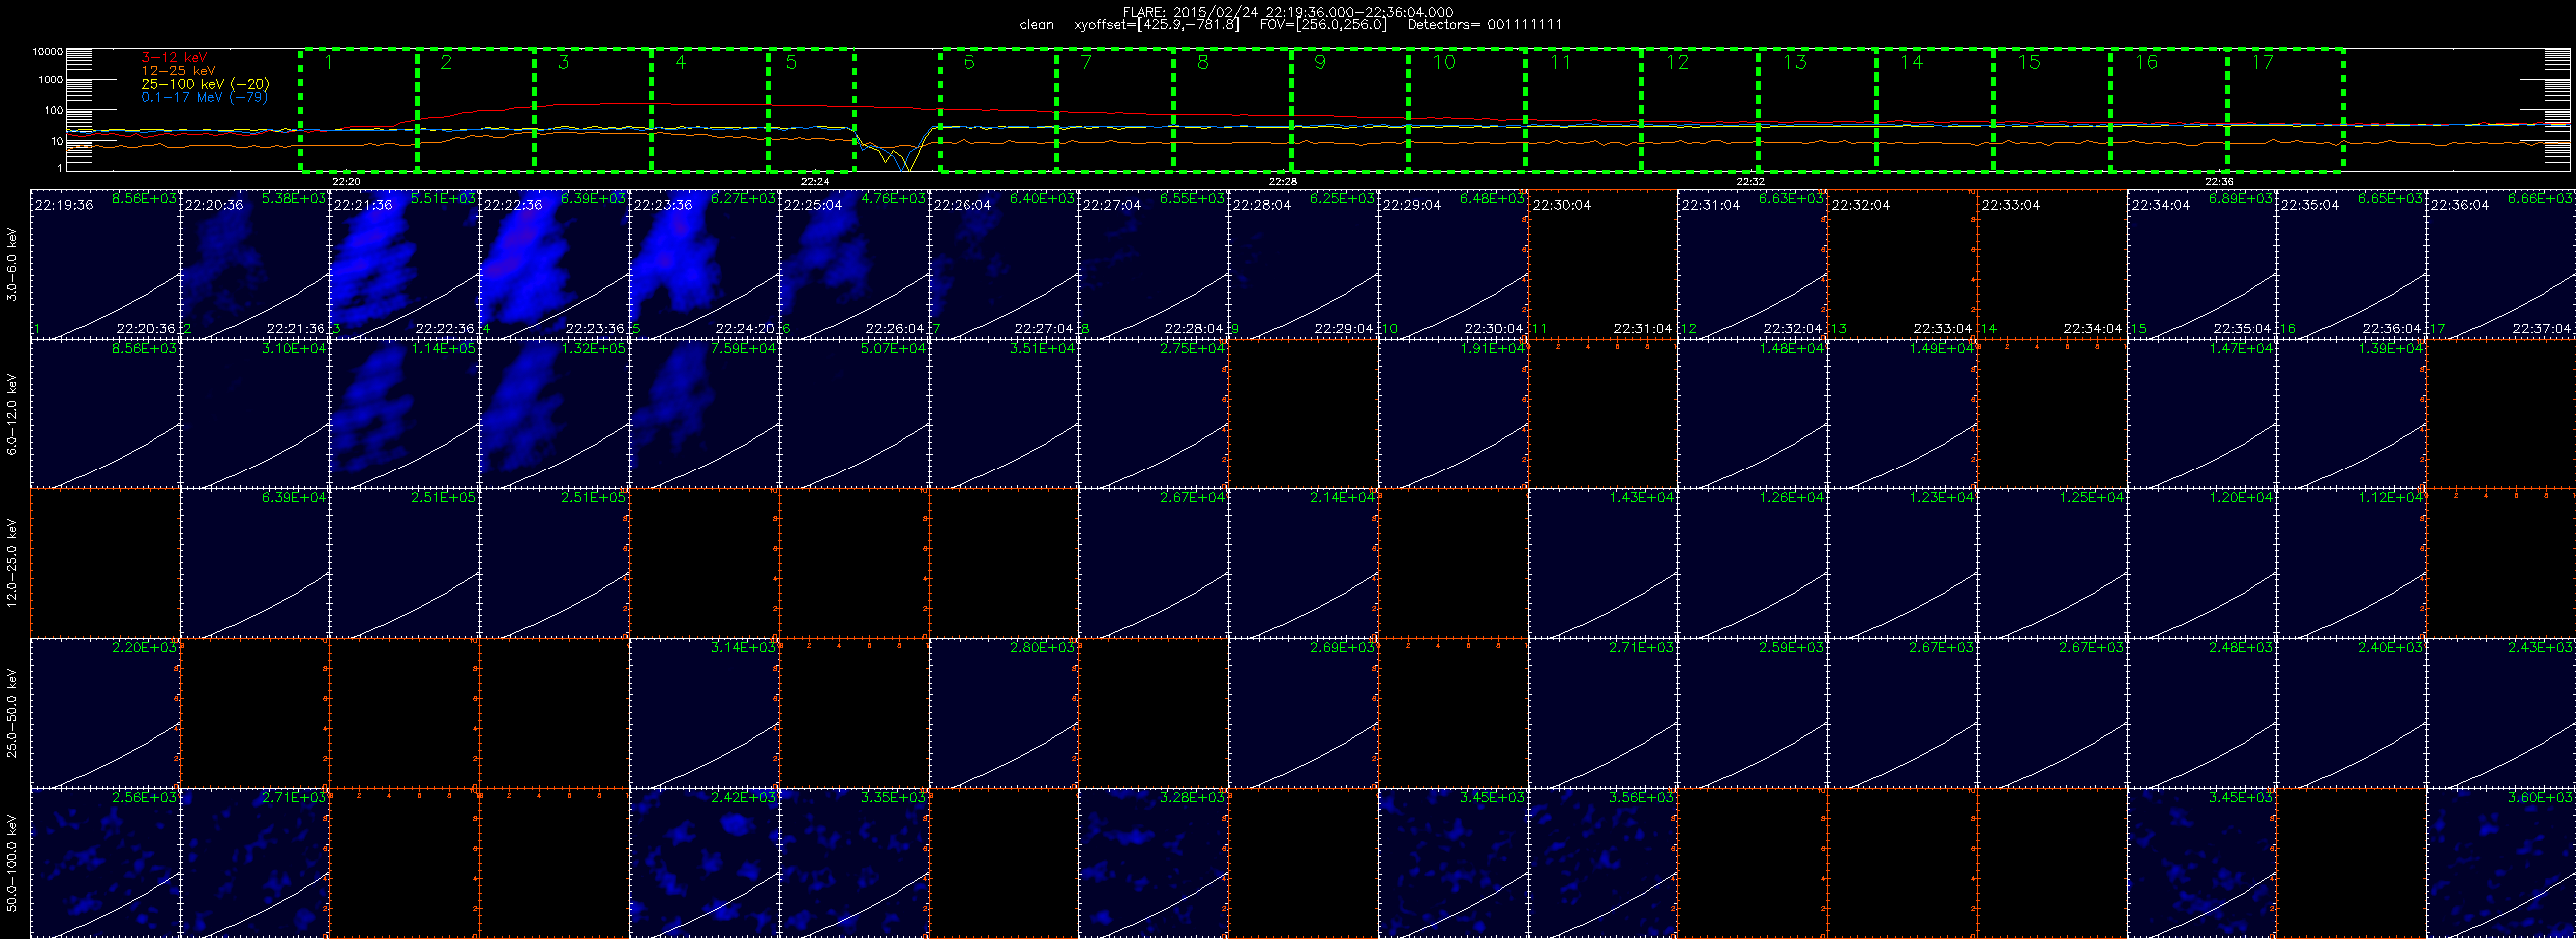Click the 22:20 tick label on time axis
Viewport: 2576px width, 939px height.
click(347, 181)
